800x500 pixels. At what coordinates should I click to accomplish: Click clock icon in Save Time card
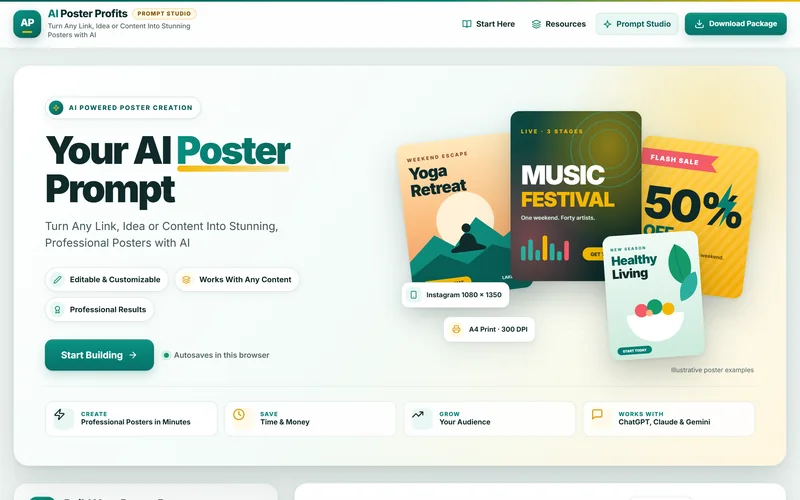coord(239,414)
